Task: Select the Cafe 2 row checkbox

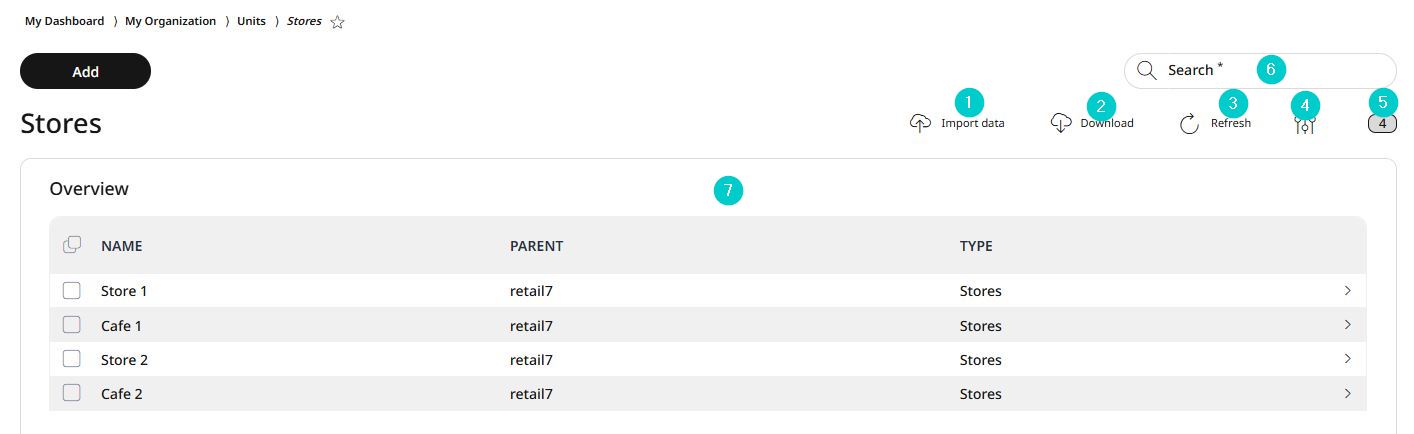Action: coord(71,393)
